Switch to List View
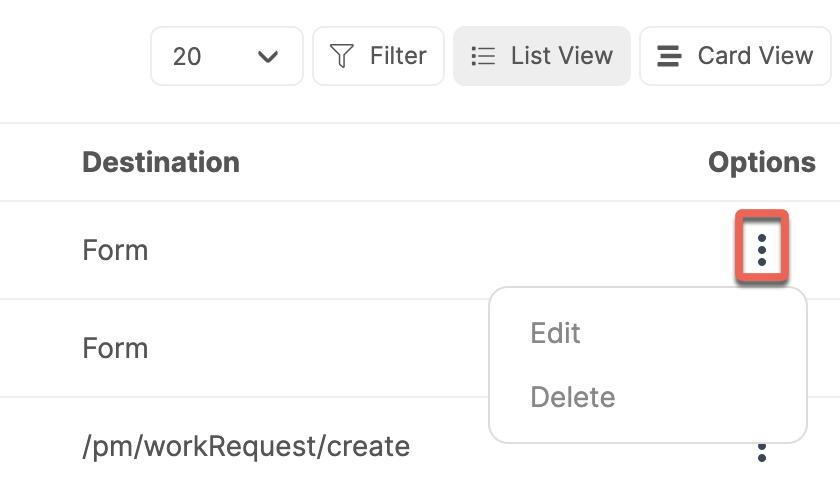This screenshot has height=492, width=840. [542, 56]
